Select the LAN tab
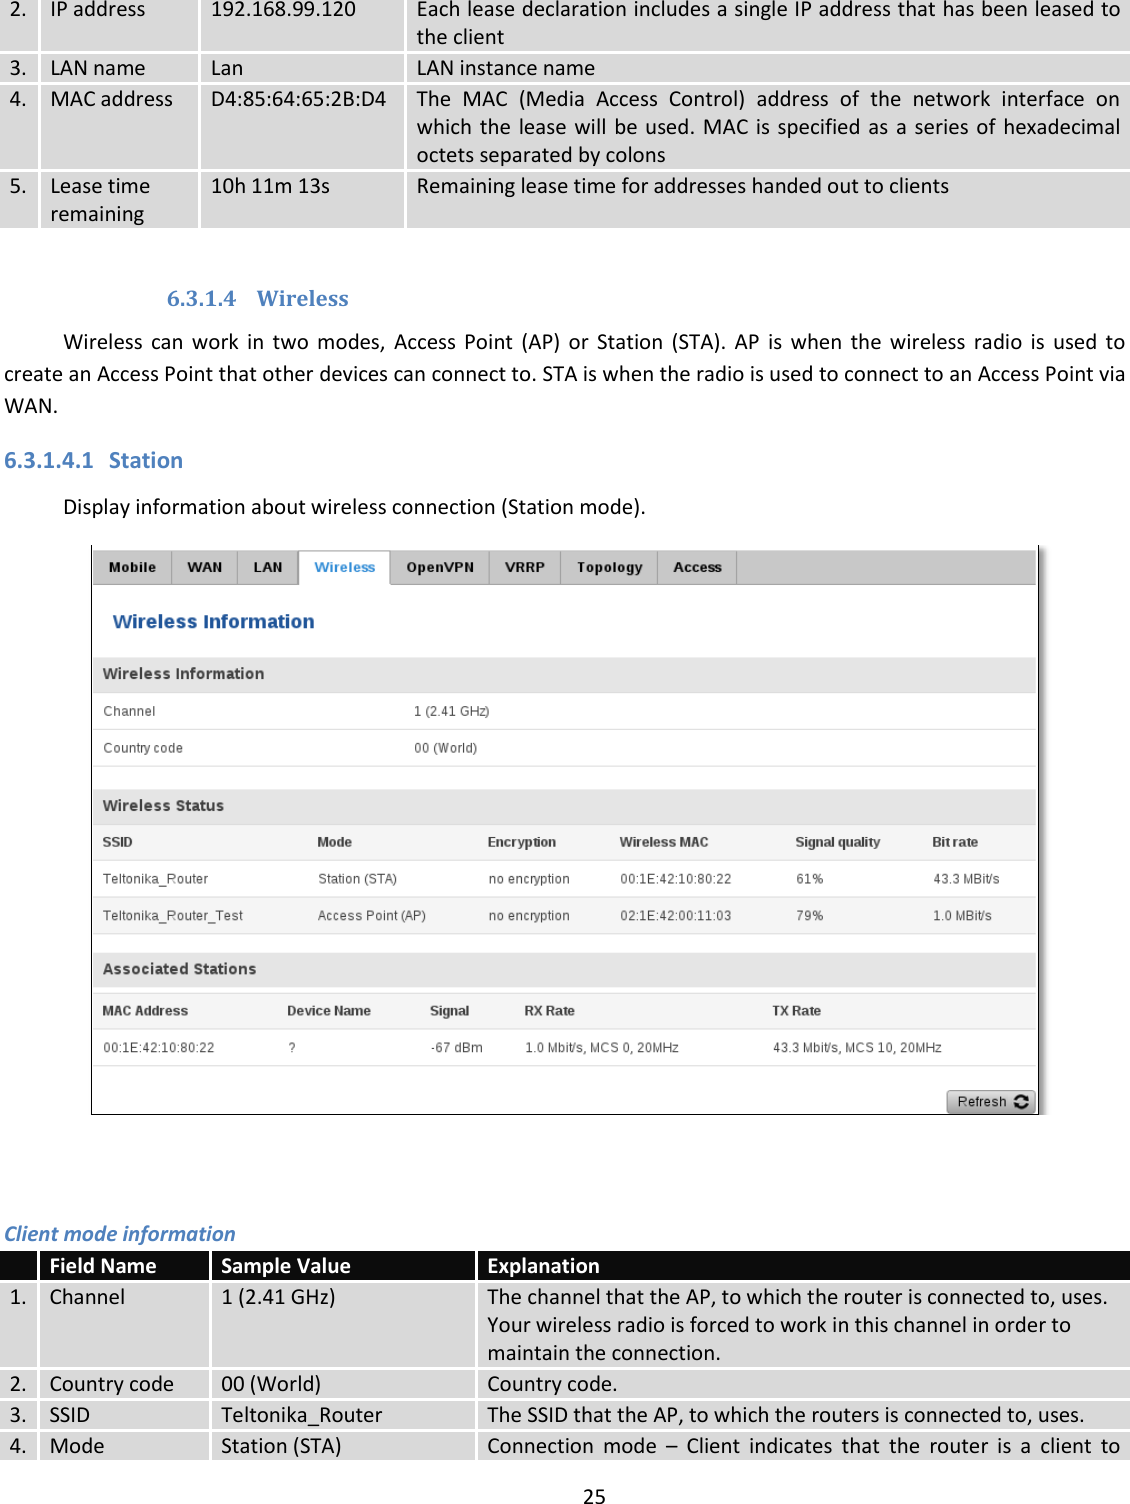Screen dimensions: 1130x1504 267,567
